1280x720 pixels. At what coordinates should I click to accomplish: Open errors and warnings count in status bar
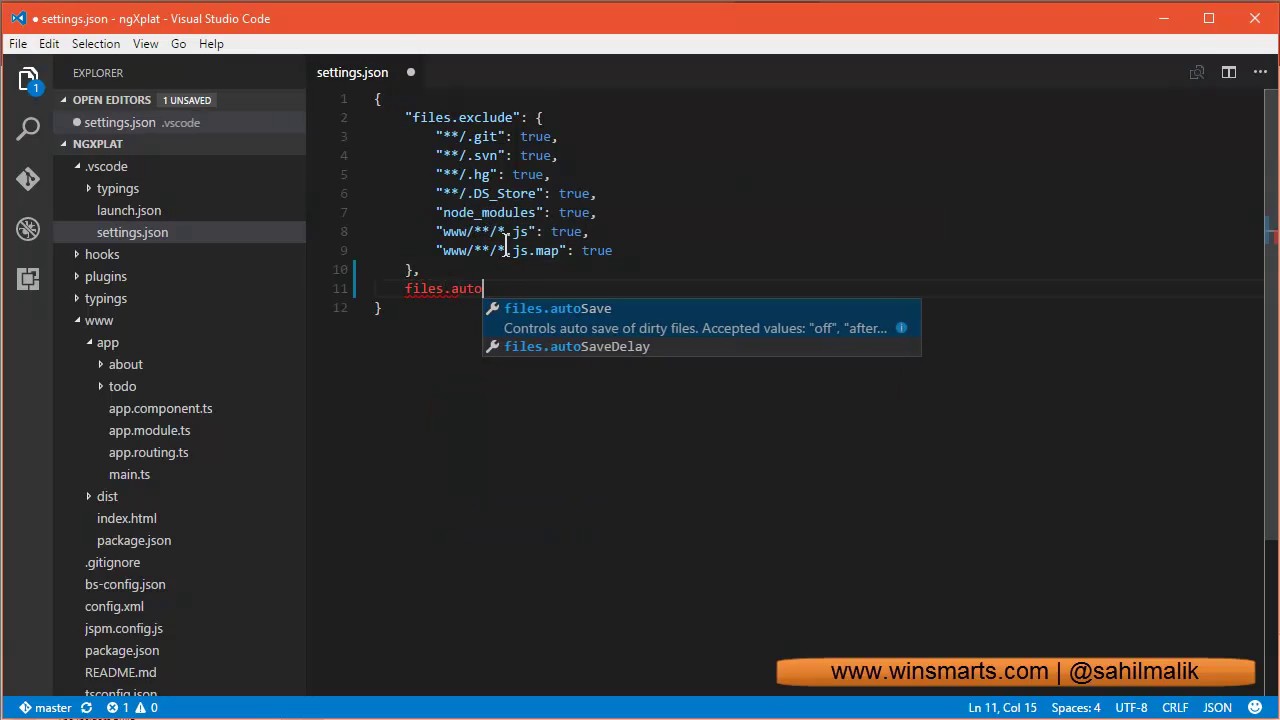pyautogui.click(x=132, y=708)
